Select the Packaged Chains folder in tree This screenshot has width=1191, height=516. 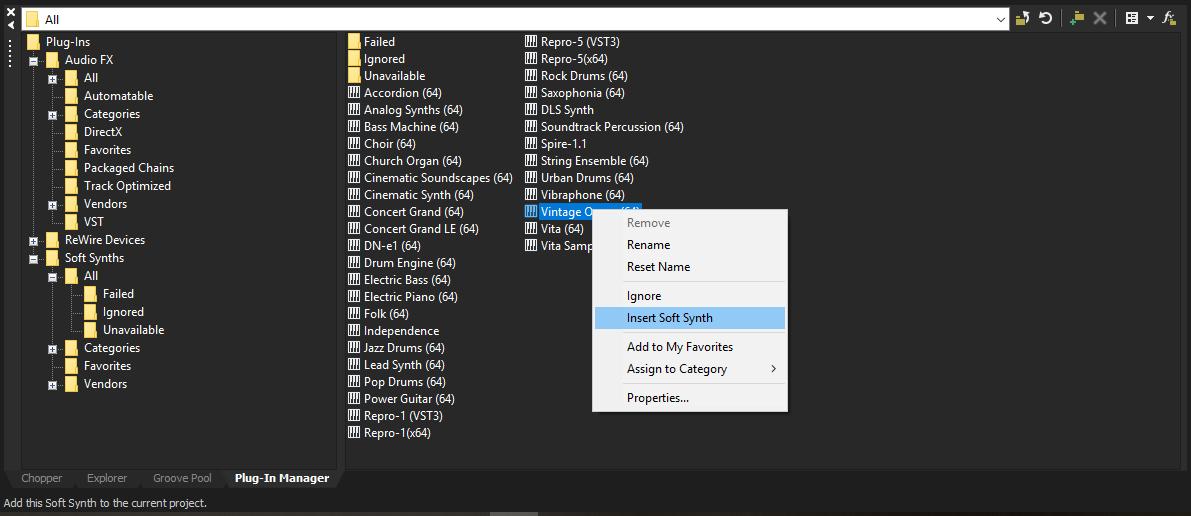119,168
